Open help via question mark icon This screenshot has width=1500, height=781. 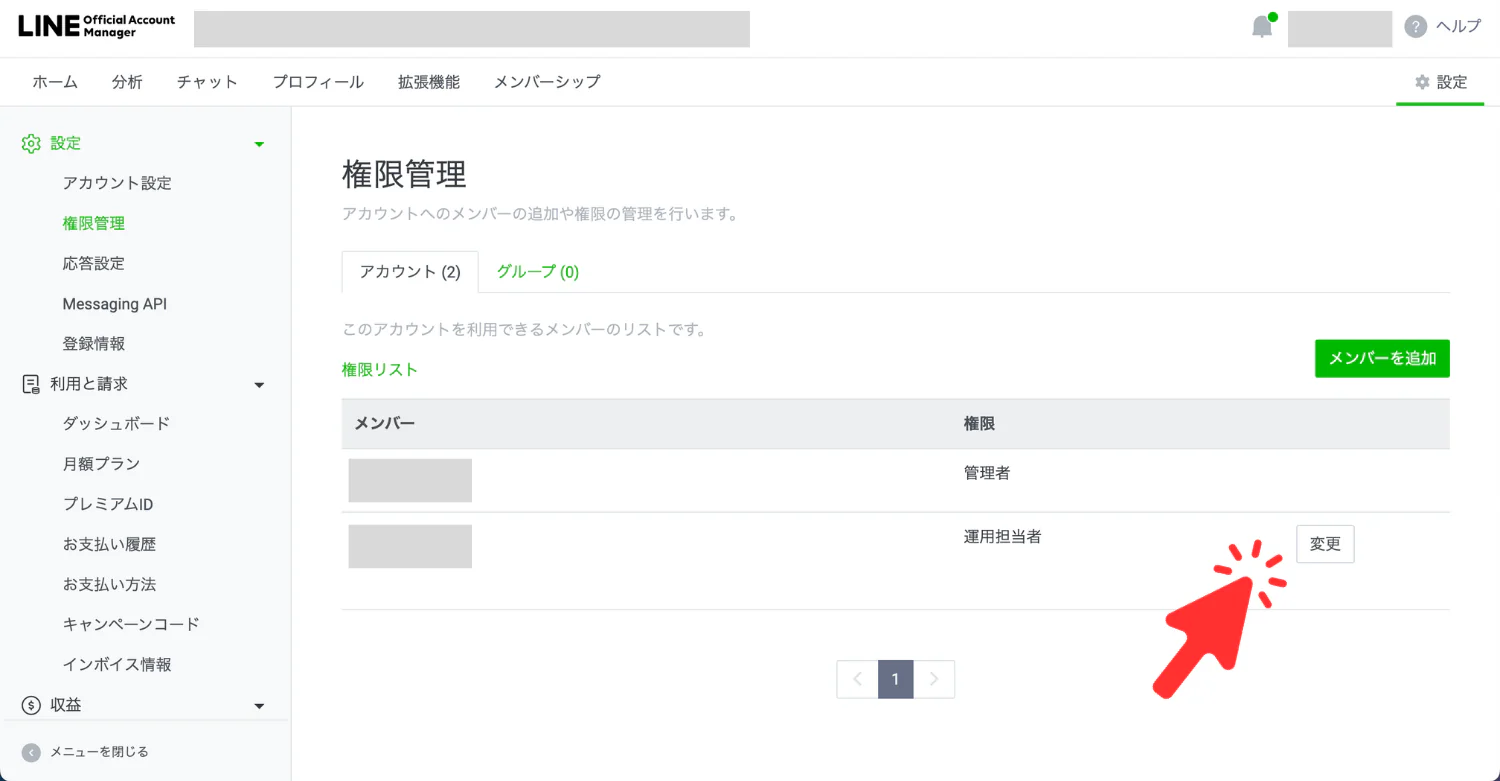pyautogui.click(x=1415, y=27)
